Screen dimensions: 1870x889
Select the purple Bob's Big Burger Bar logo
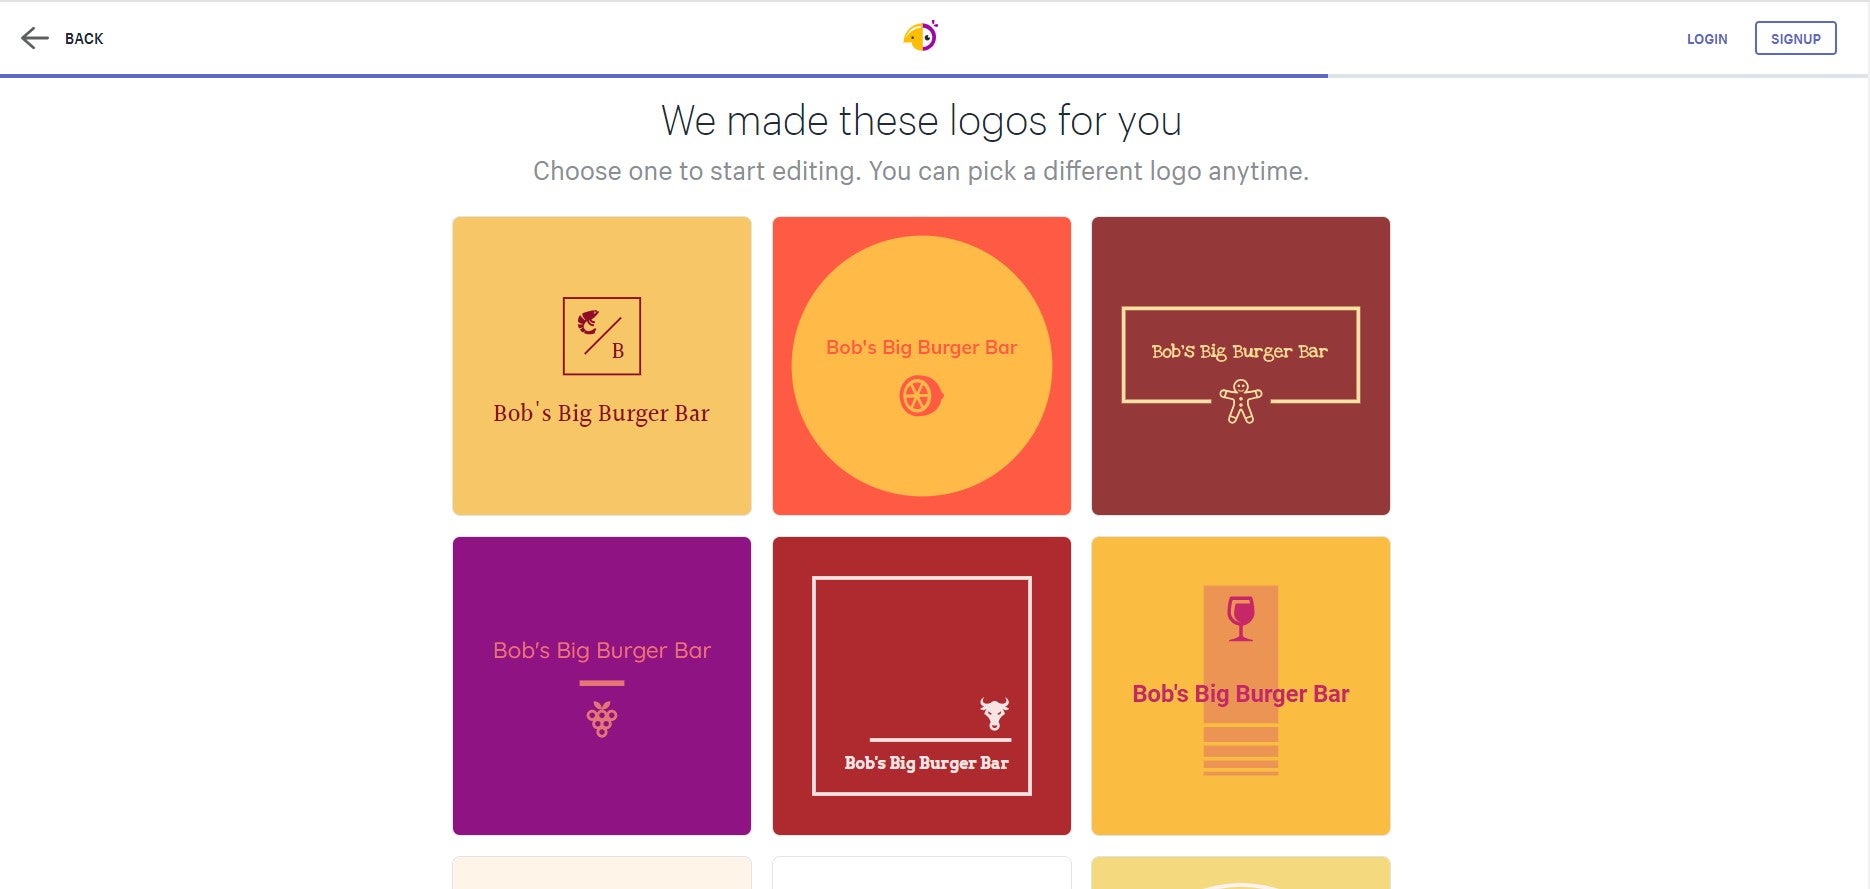[601, 686]
